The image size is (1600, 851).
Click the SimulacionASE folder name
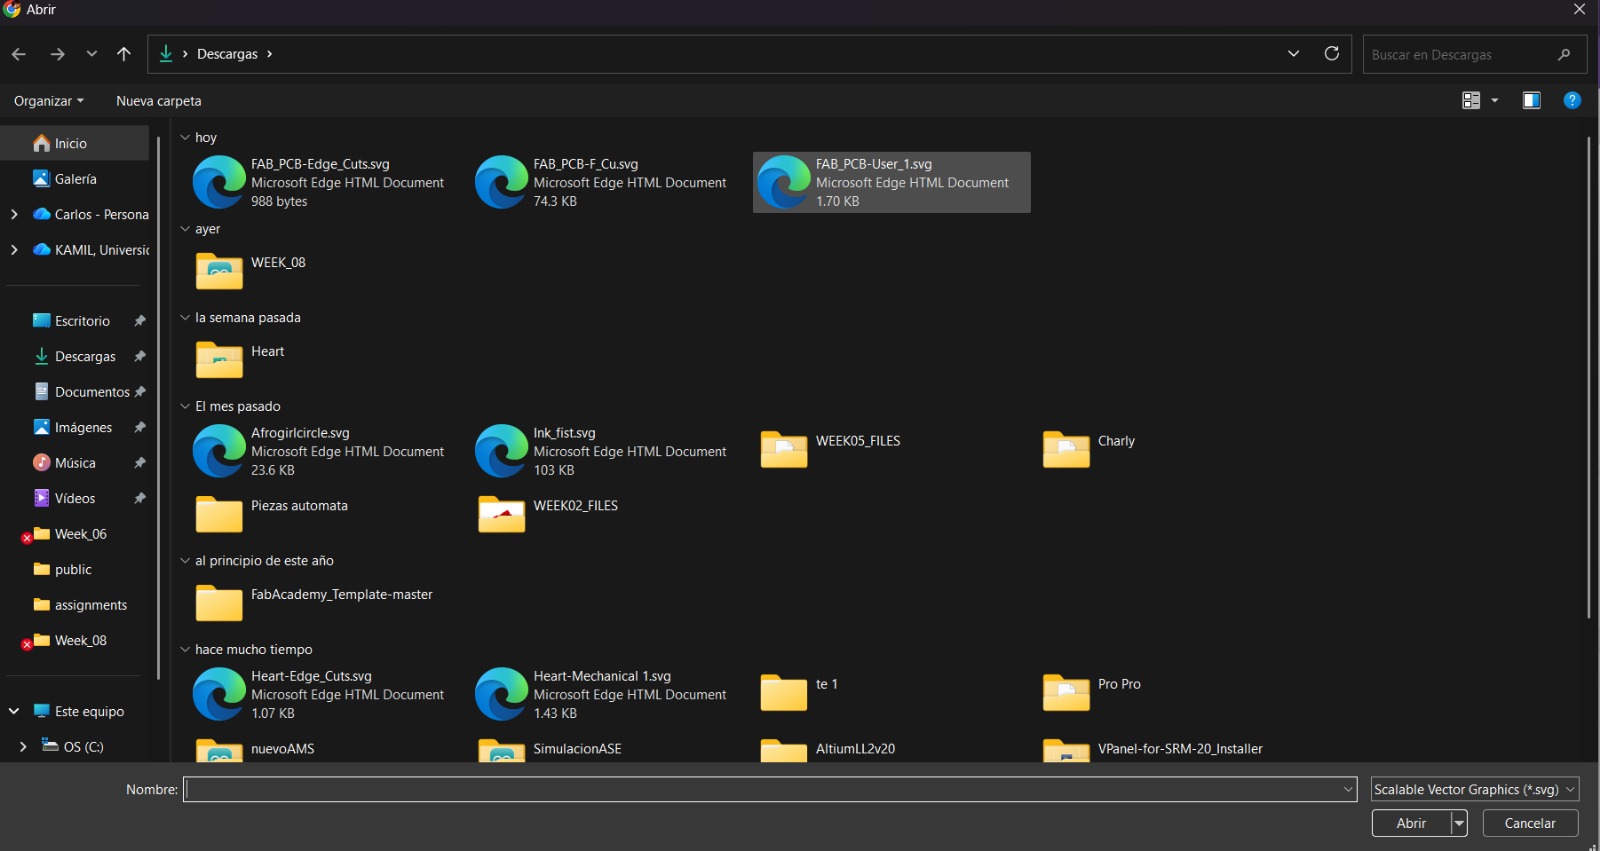[577, 749]
